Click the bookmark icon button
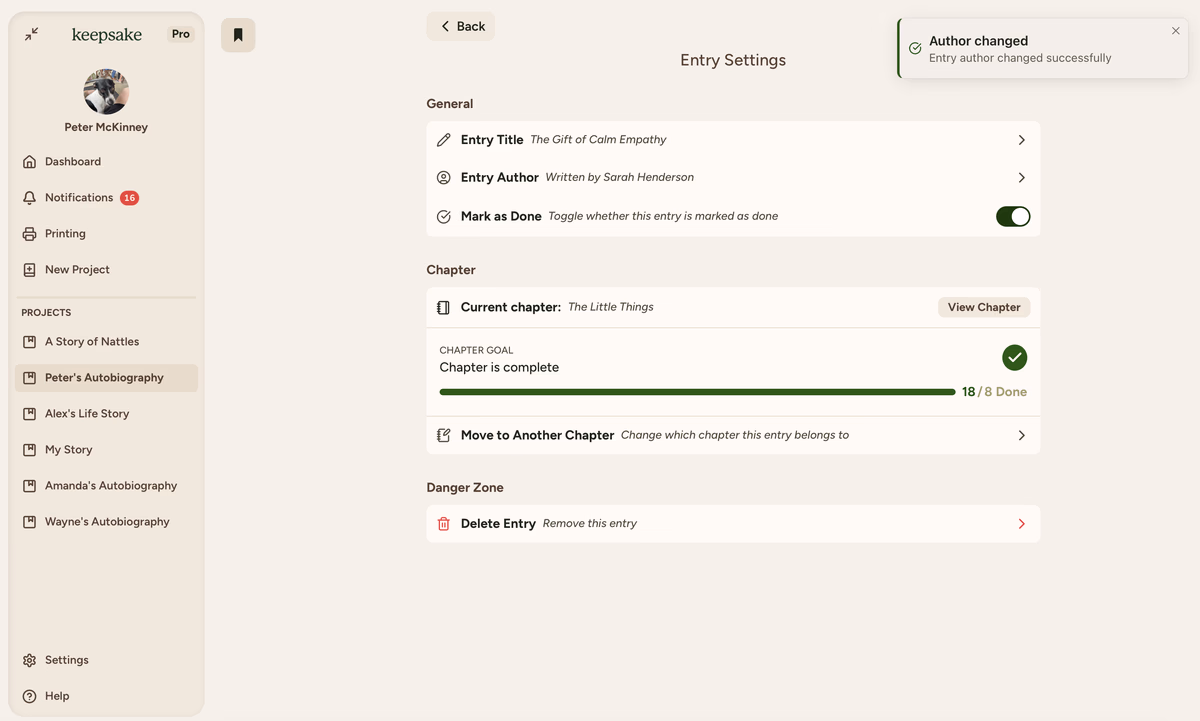Viewport: 1200px width, 721px height. (x=238, y=35)
